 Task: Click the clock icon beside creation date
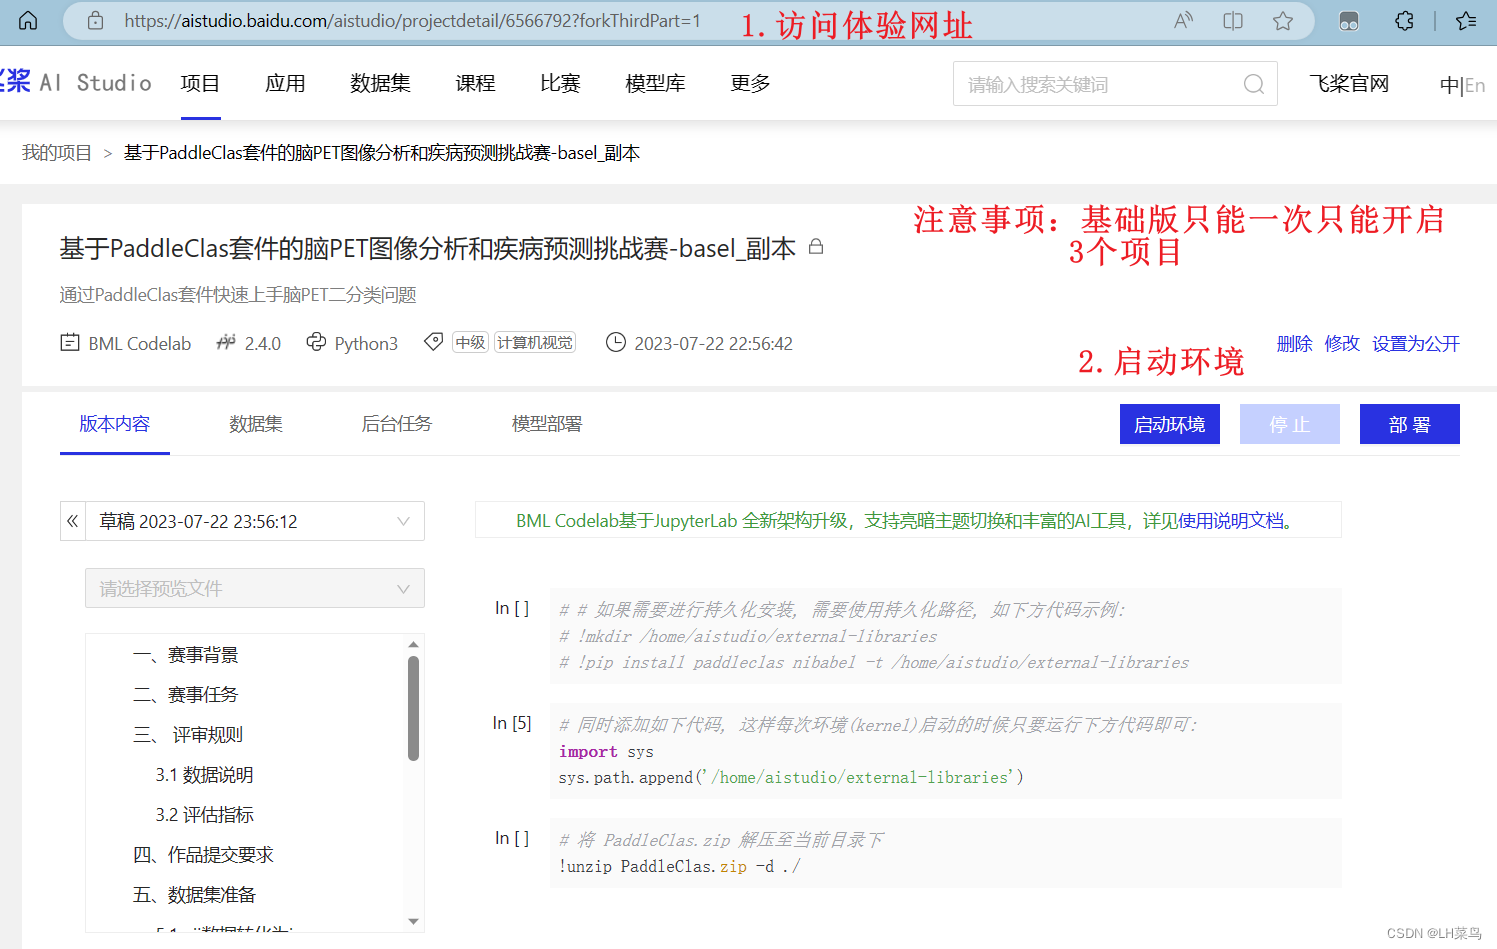(x=616, y=343)
